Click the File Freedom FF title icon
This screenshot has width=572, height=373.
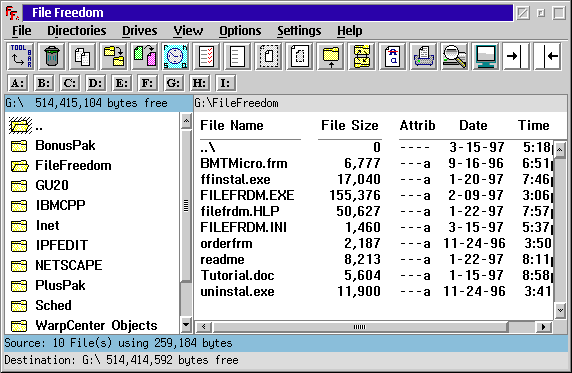tap(12, 13)
